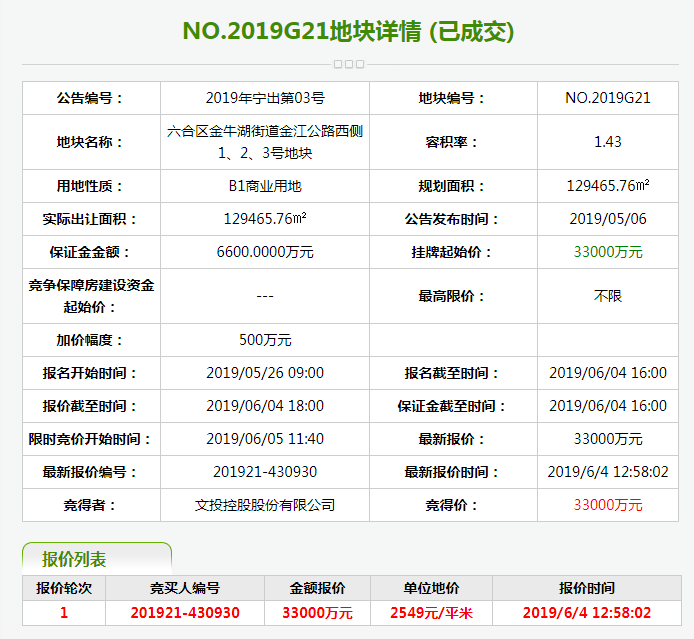
Task: Click the 公告编号 label
Action: pyautogui.click(x=89, y=98)
